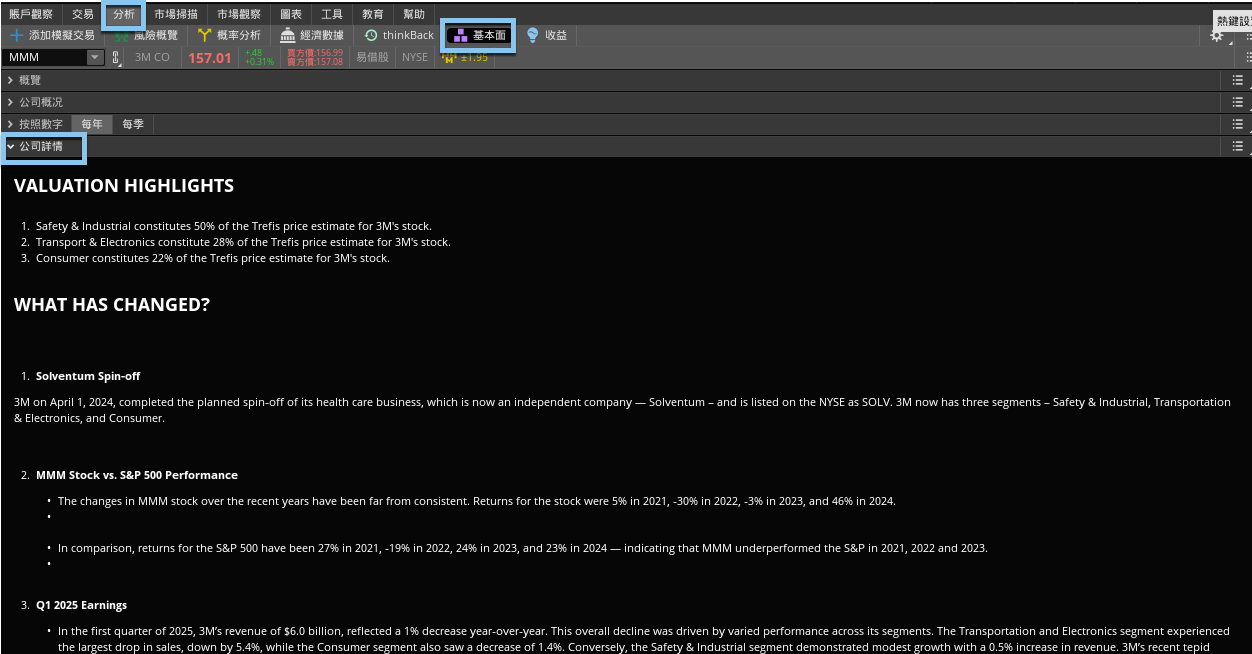Viewport: 1252px width, 654px height.
Task: Open the list menu icon on the 公司詳情 row
Action: click(1238, 146)
